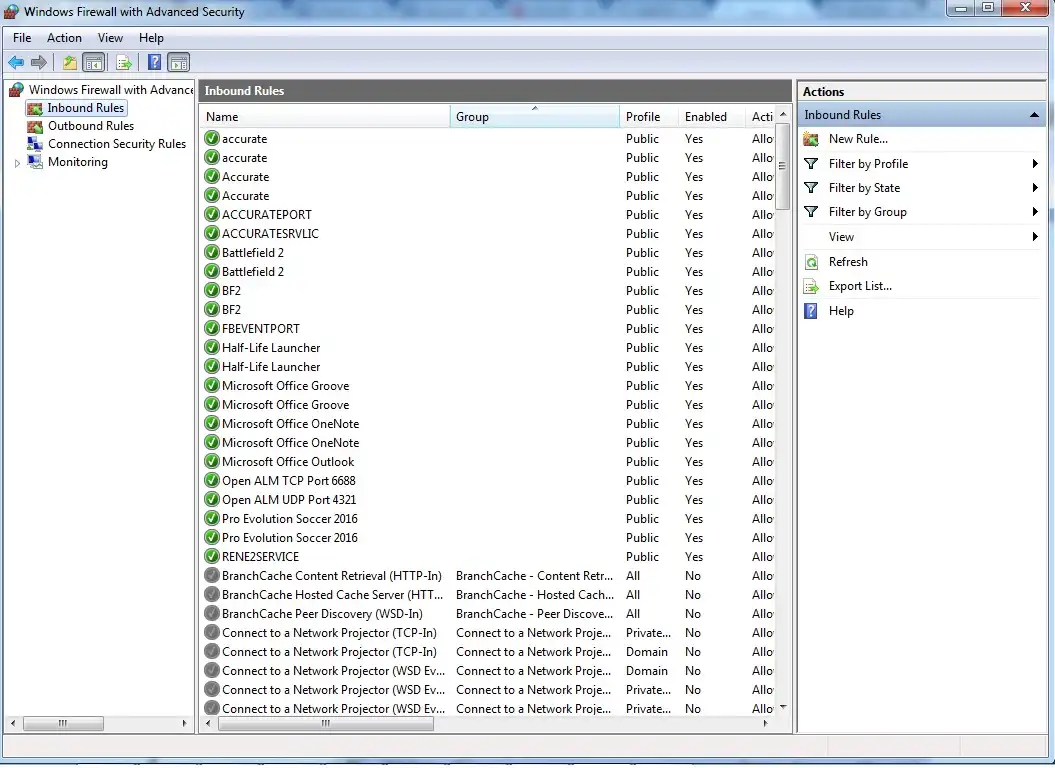Select Connection Security Rules in the tree
The height and width of the screenshot is (768, 1055).
(x=117, y=144)
